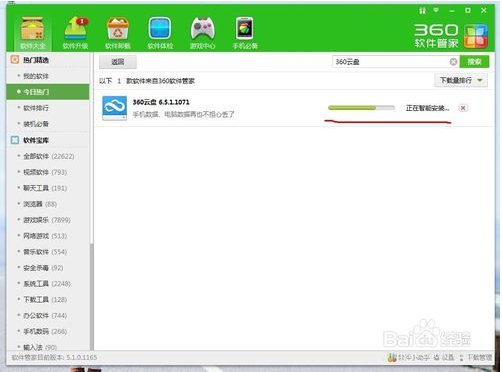The image size is (502, 372).
Task: Select 下载工具 (128) category
Action: point(45,300)
